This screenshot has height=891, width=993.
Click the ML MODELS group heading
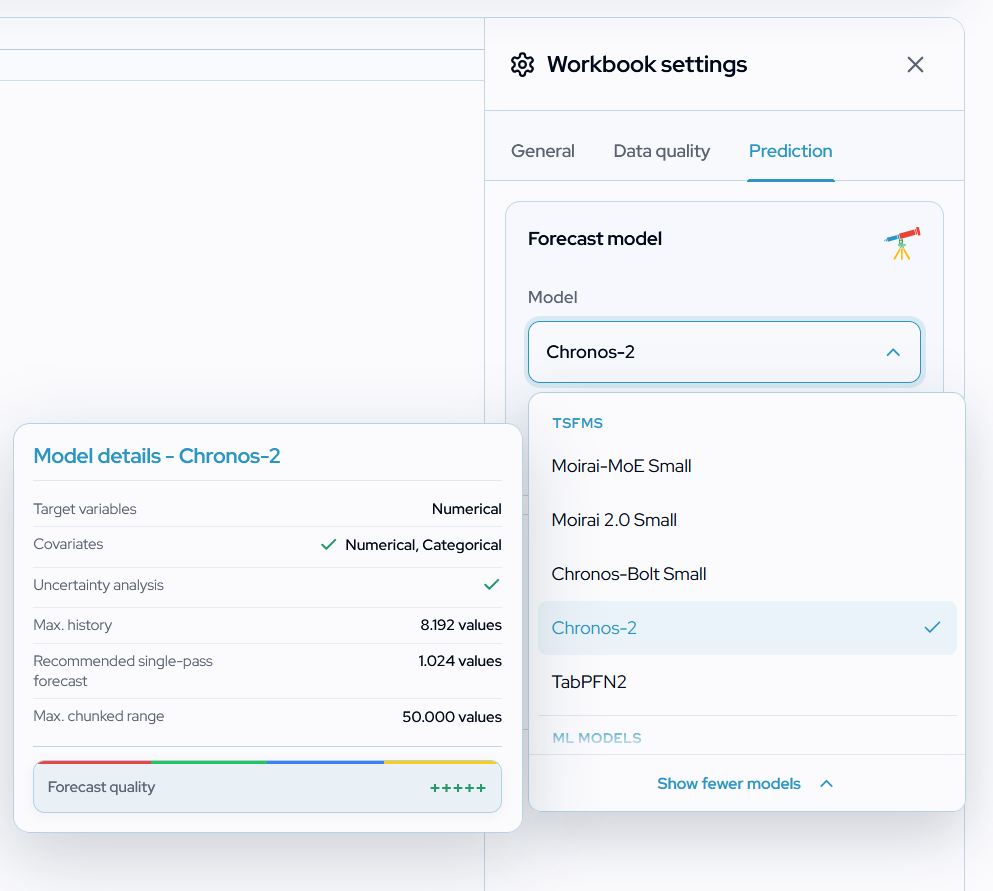tap(597, 738)
